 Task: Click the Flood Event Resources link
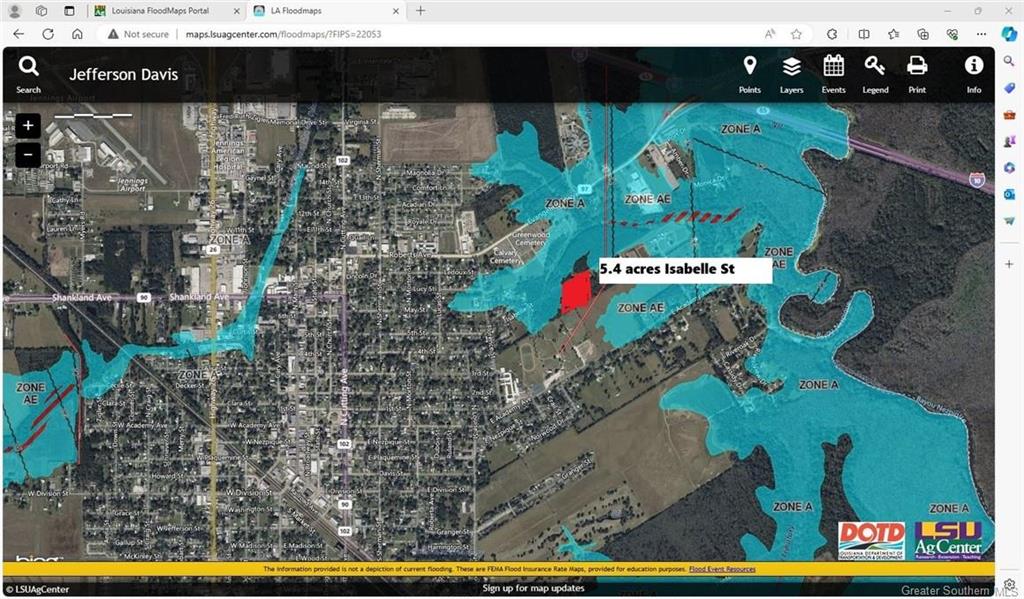[x=721, y=569]
